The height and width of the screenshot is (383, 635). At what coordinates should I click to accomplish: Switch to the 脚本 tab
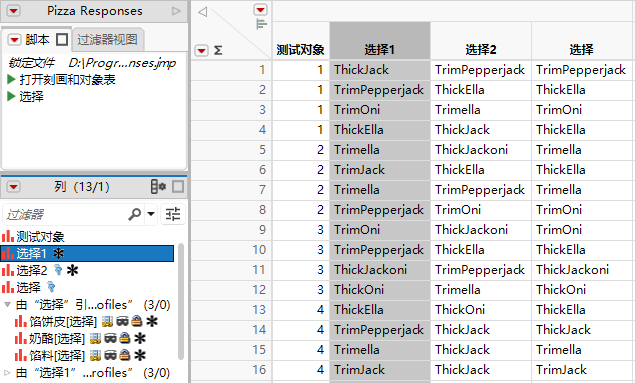click(37, 40)
